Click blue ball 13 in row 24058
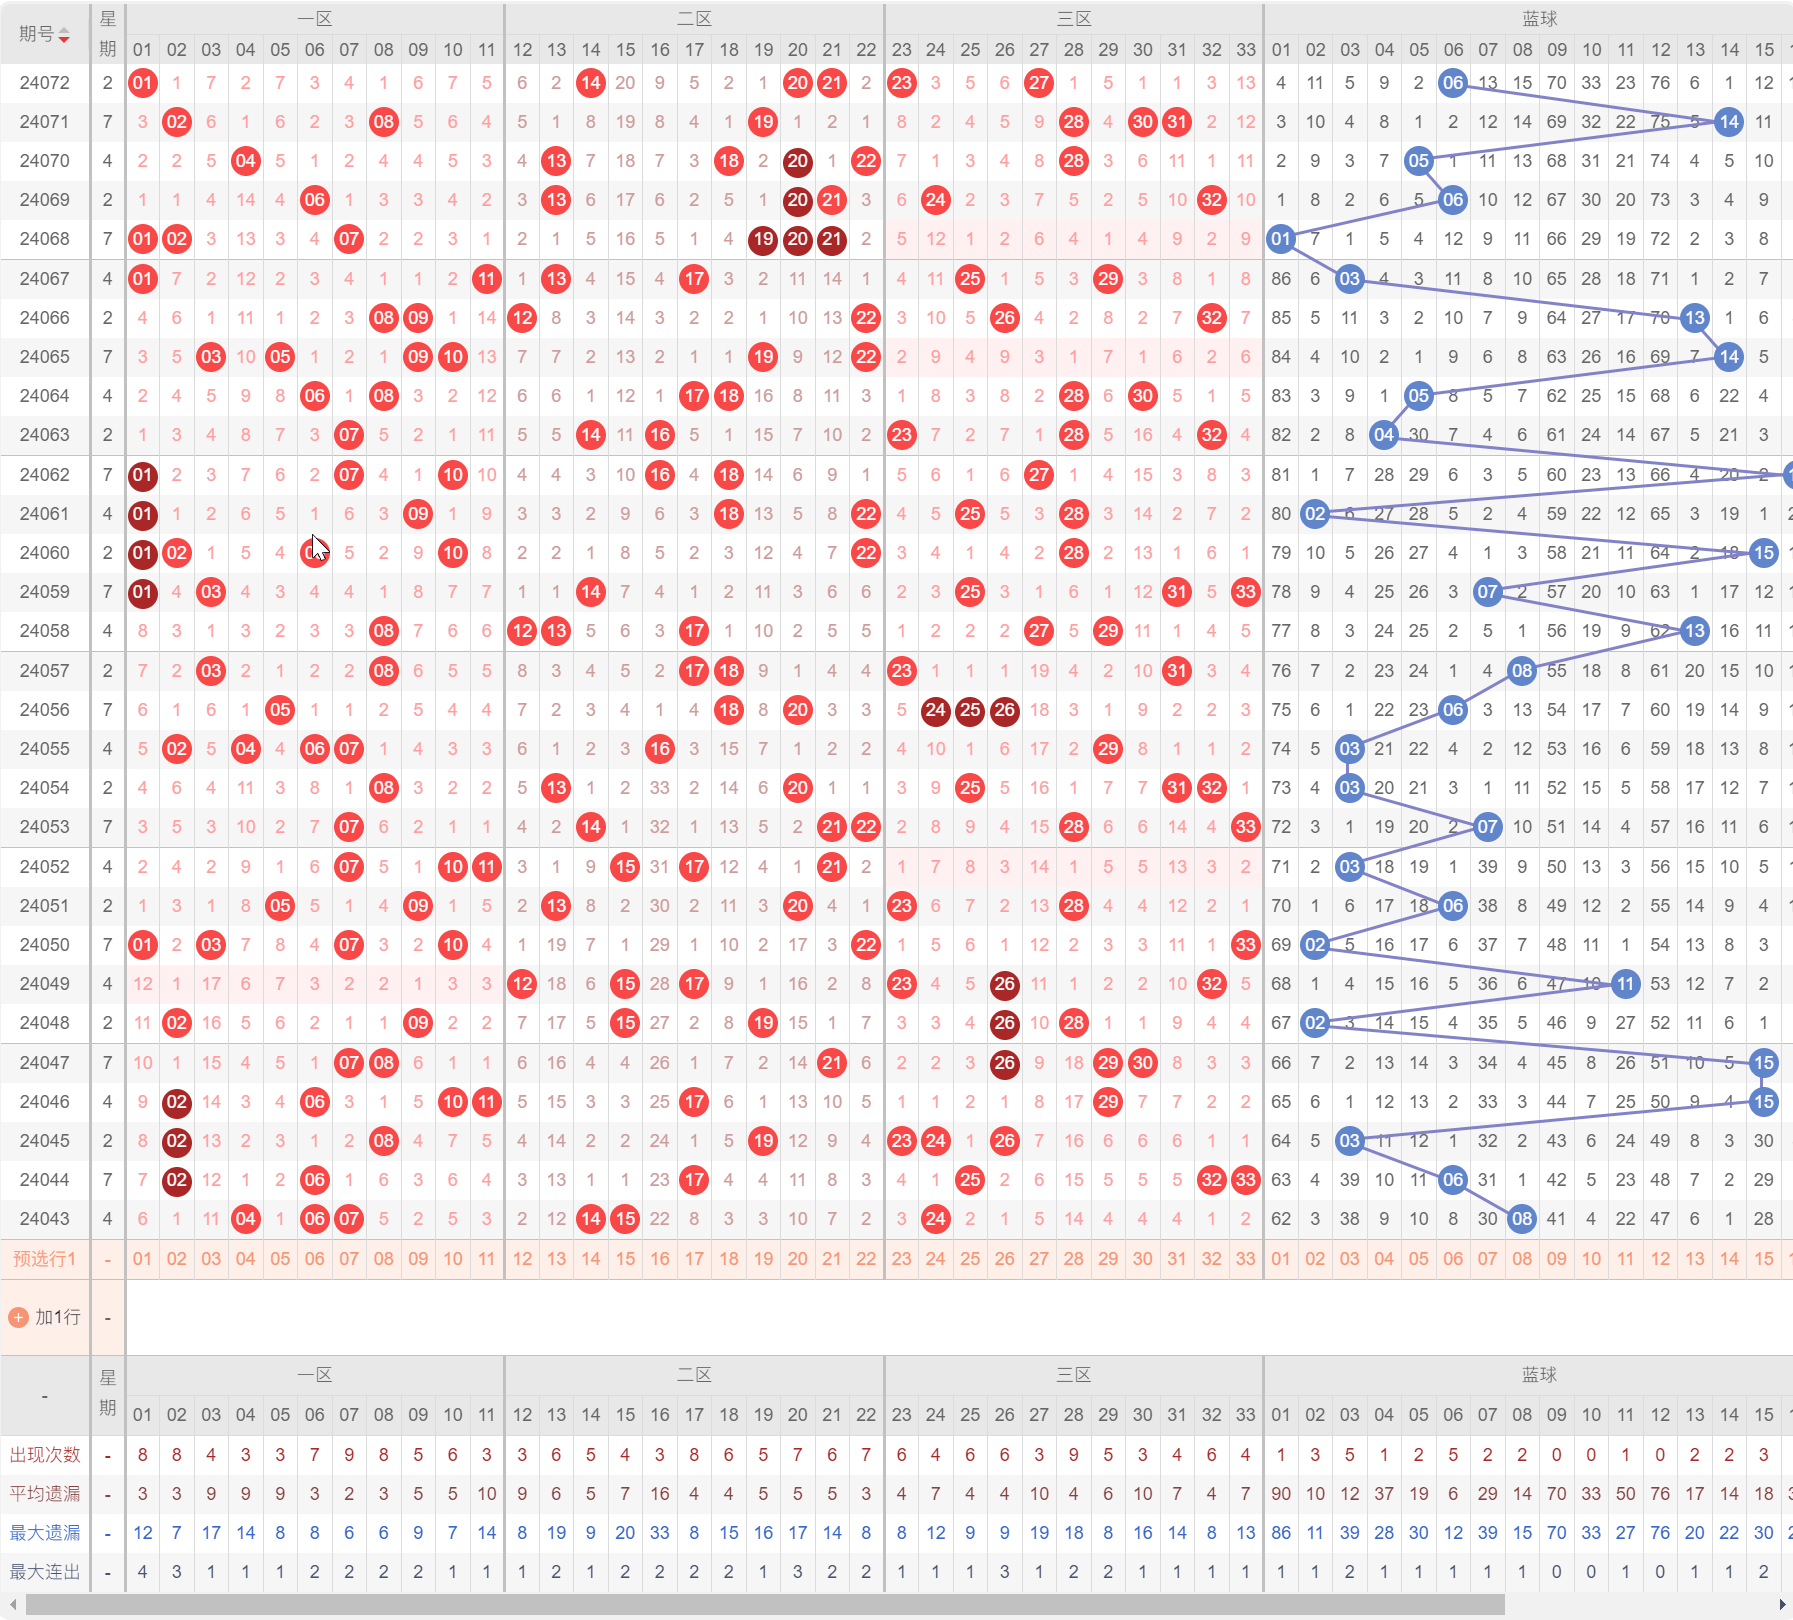 [1694, 631]
